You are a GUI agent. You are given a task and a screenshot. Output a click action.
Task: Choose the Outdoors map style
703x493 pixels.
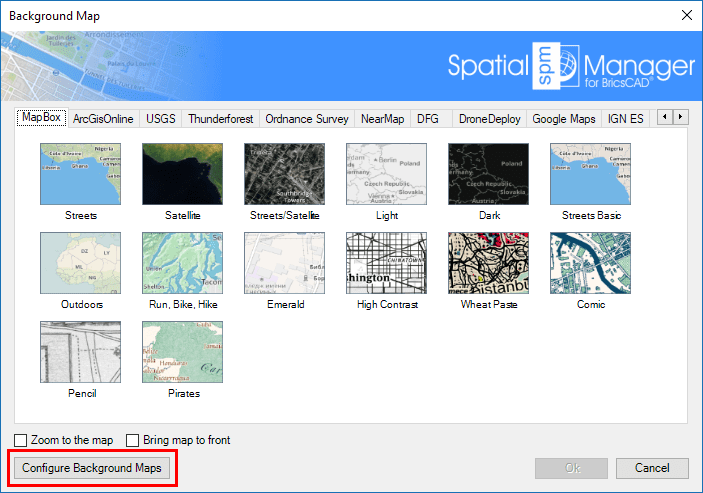point(80,263)
